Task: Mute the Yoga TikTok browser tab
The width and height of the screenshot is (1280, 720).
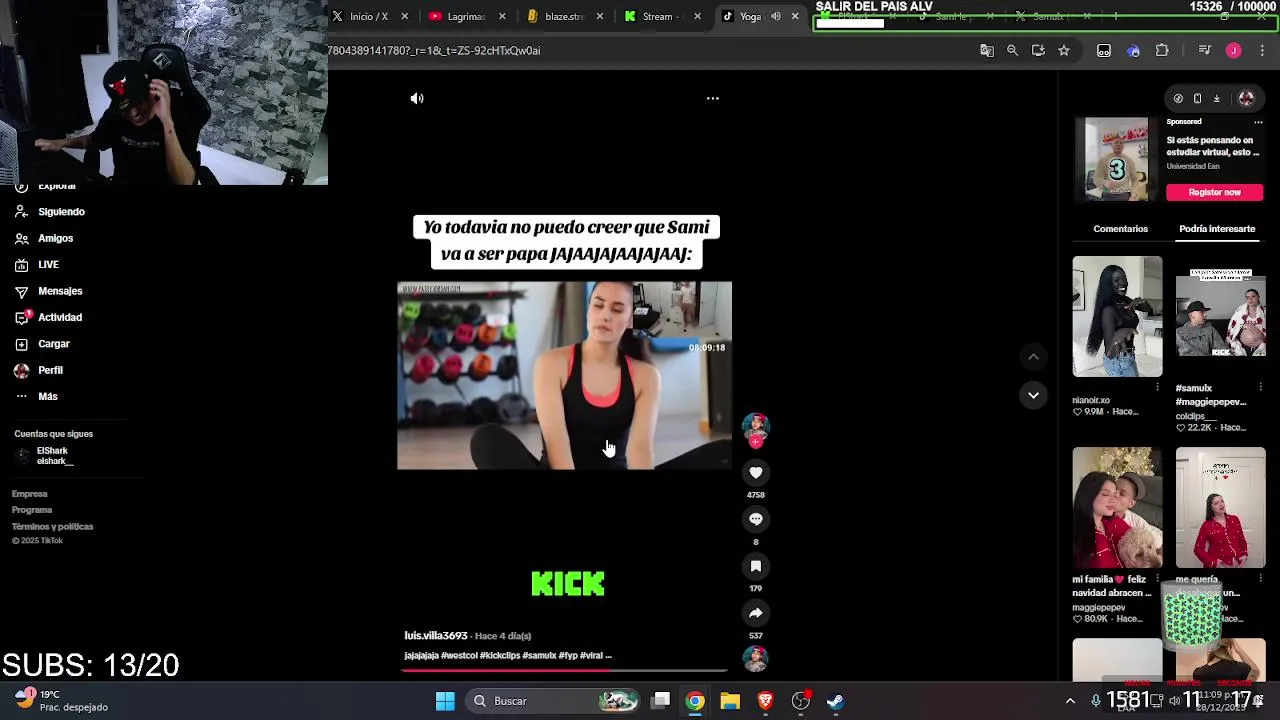Action: (x=775, y=16)
